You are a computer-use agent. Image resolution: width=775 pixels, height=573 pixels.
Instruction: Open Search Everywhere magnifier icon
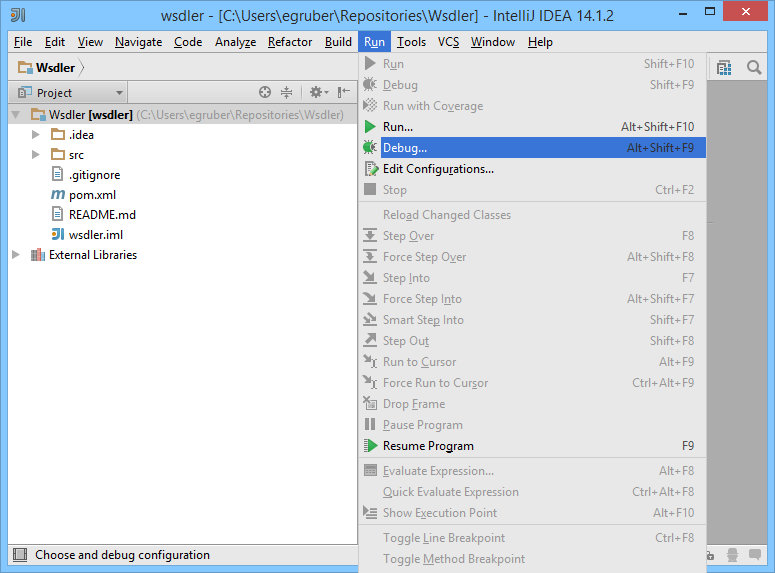tap(754, 67)
